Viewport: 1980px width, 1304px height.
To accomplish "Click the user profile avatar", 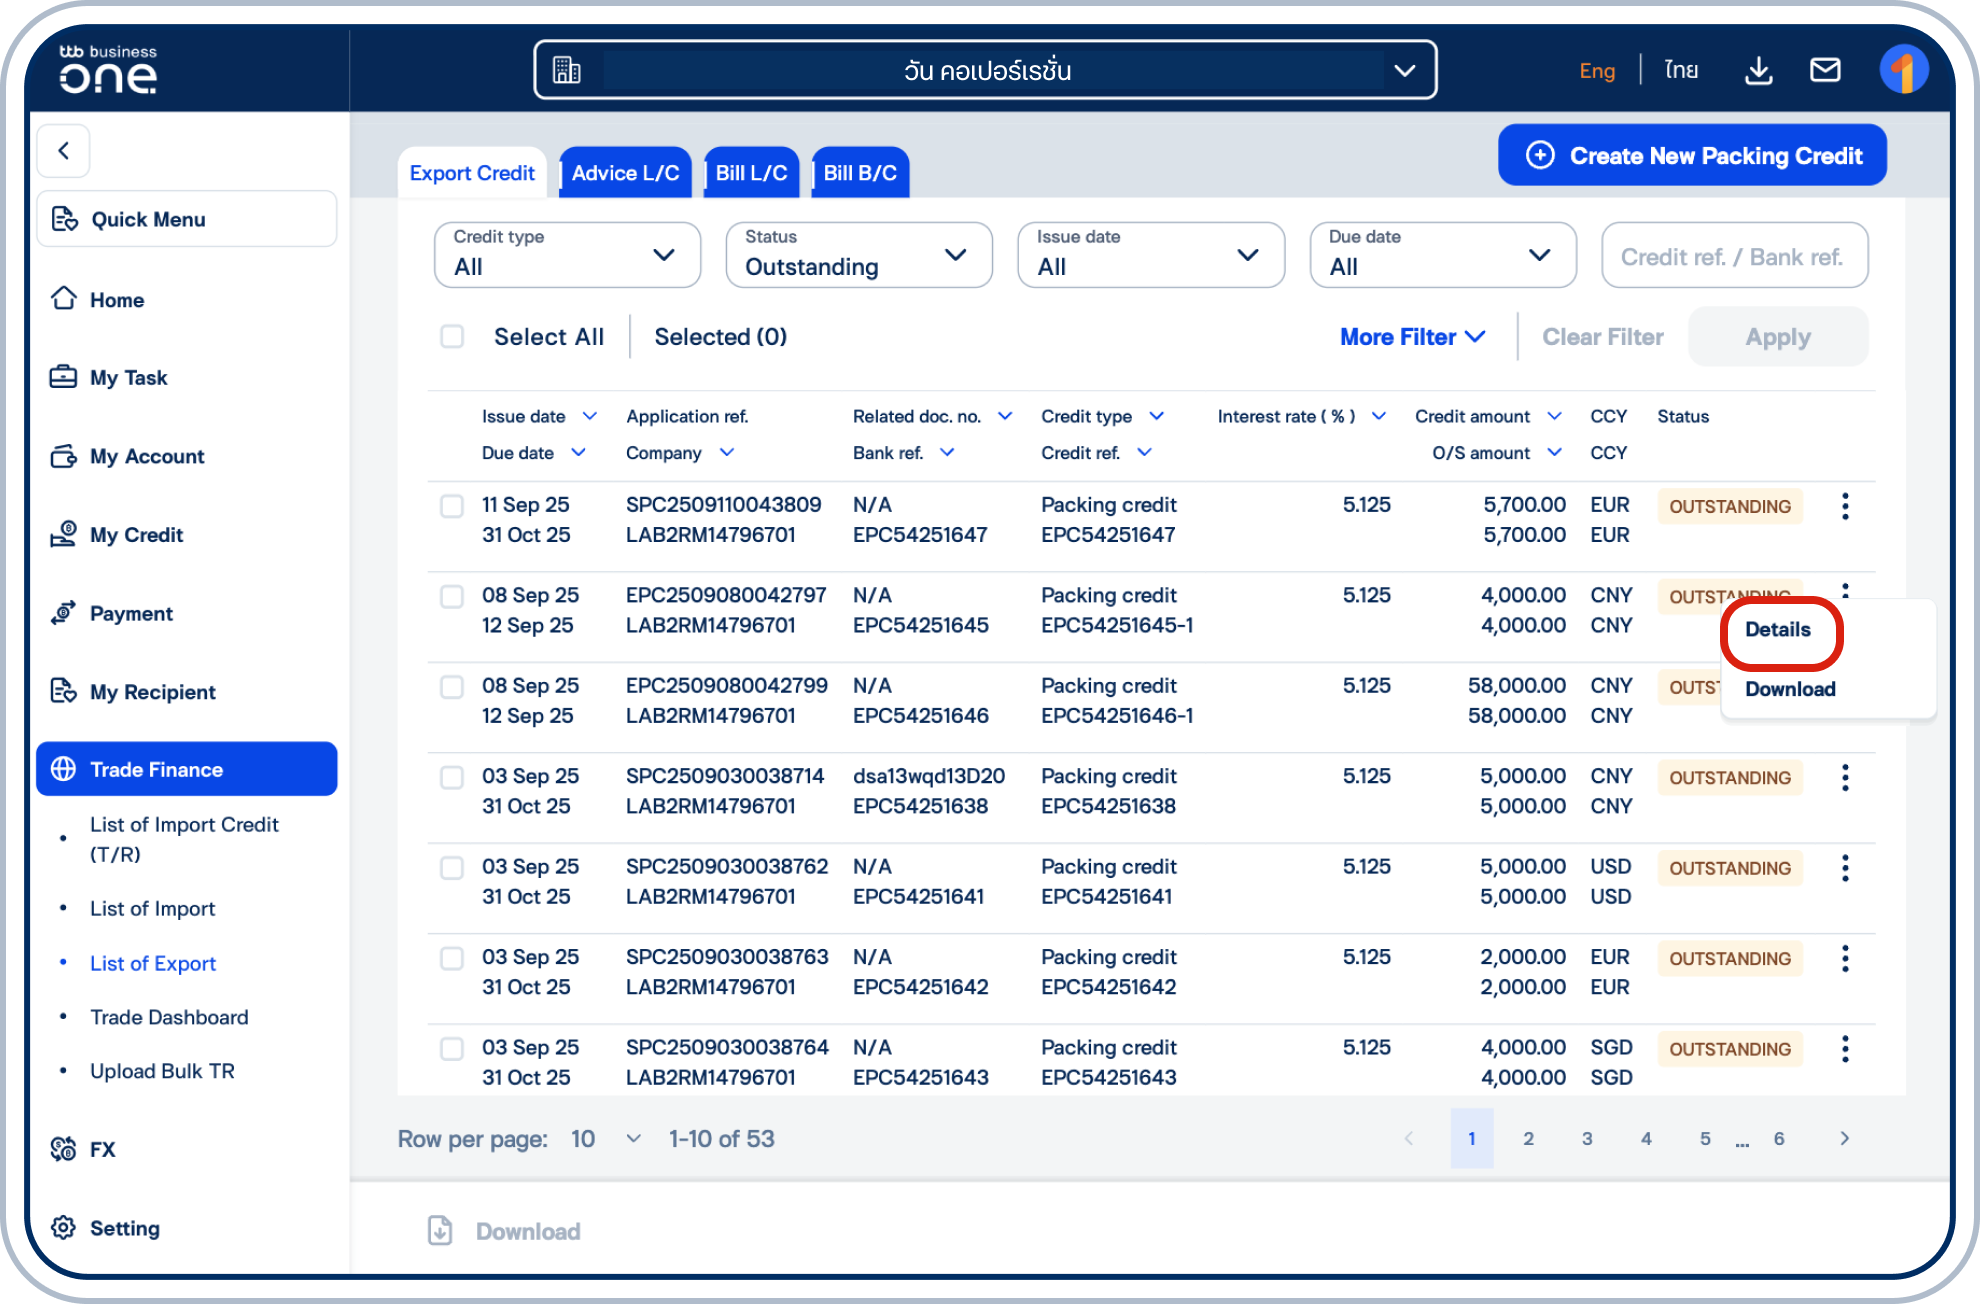I will tap(1902, 70).
